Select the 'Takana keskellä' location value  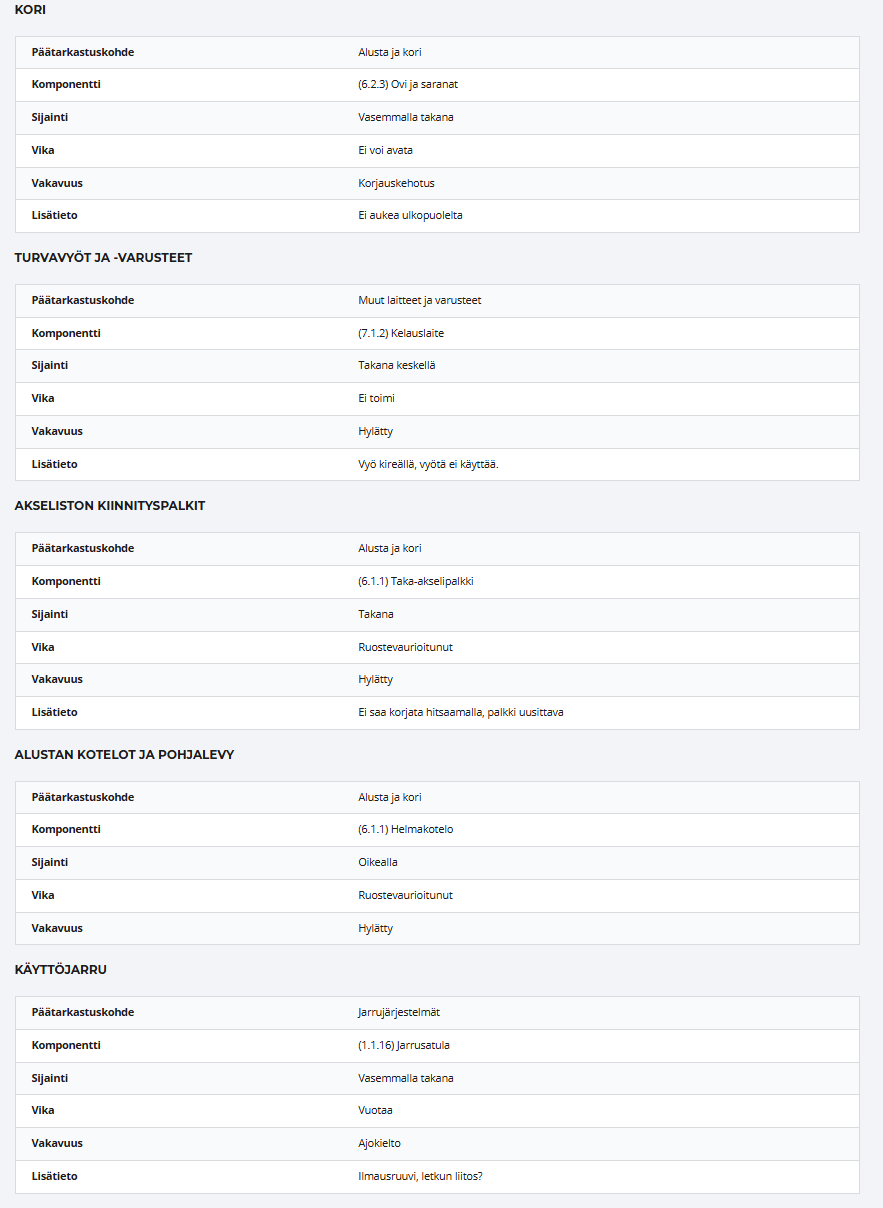[x=397, y=365]
